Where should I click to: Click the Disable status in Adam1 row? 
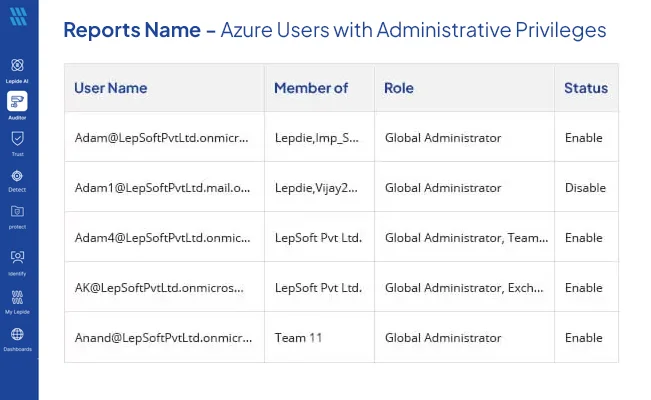pos(585,187)
